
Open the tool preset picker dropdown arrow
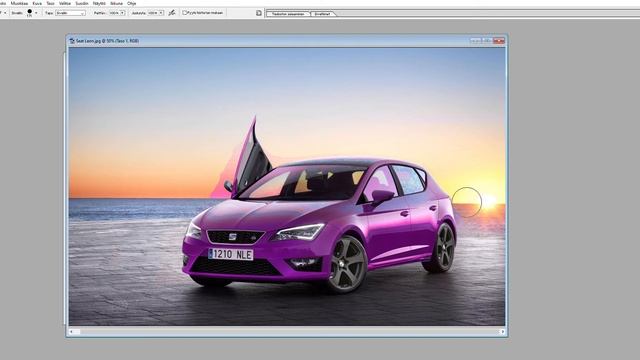pos(5,13)
